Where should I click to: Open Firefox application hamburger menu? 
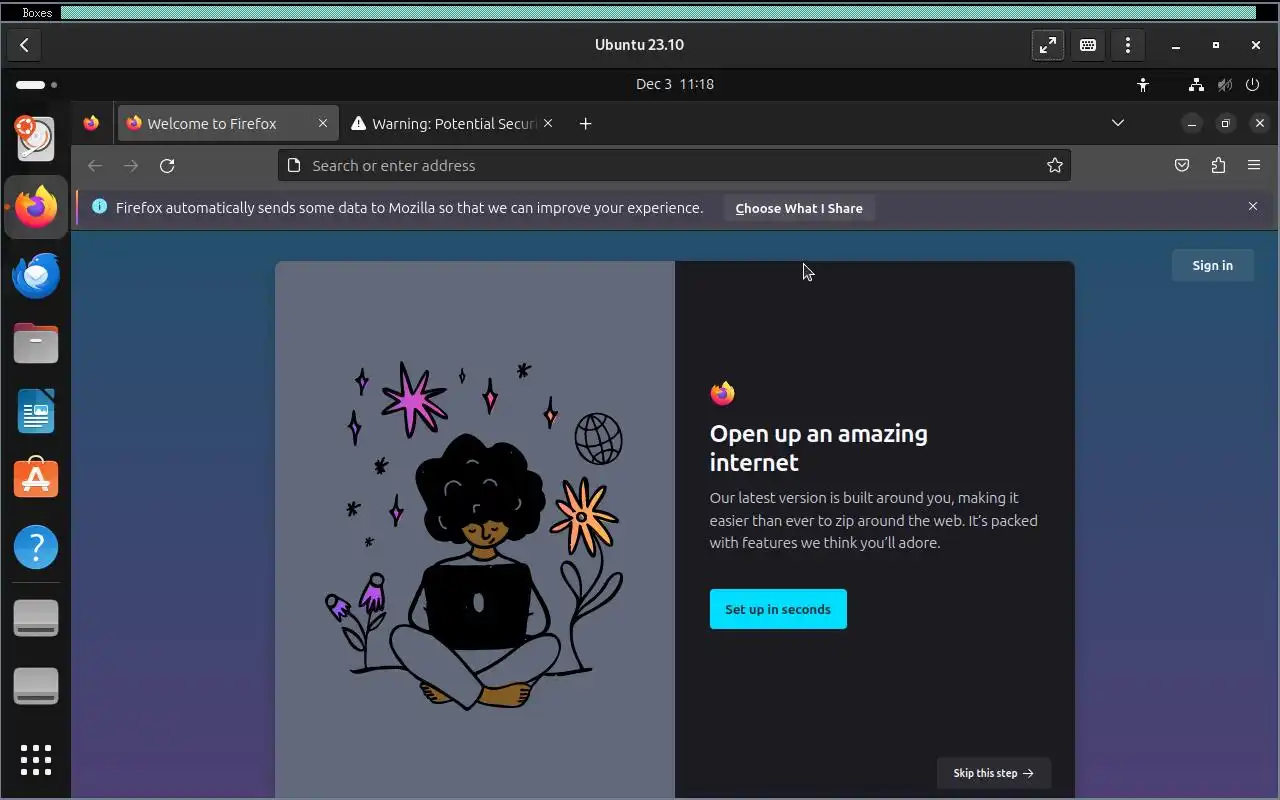tap(1254, 166)
